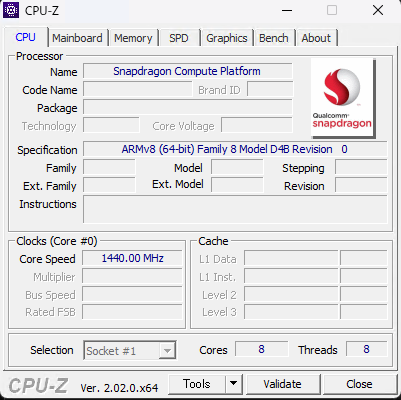Click the ARMv8 Specification field

[x=235, y=149]
